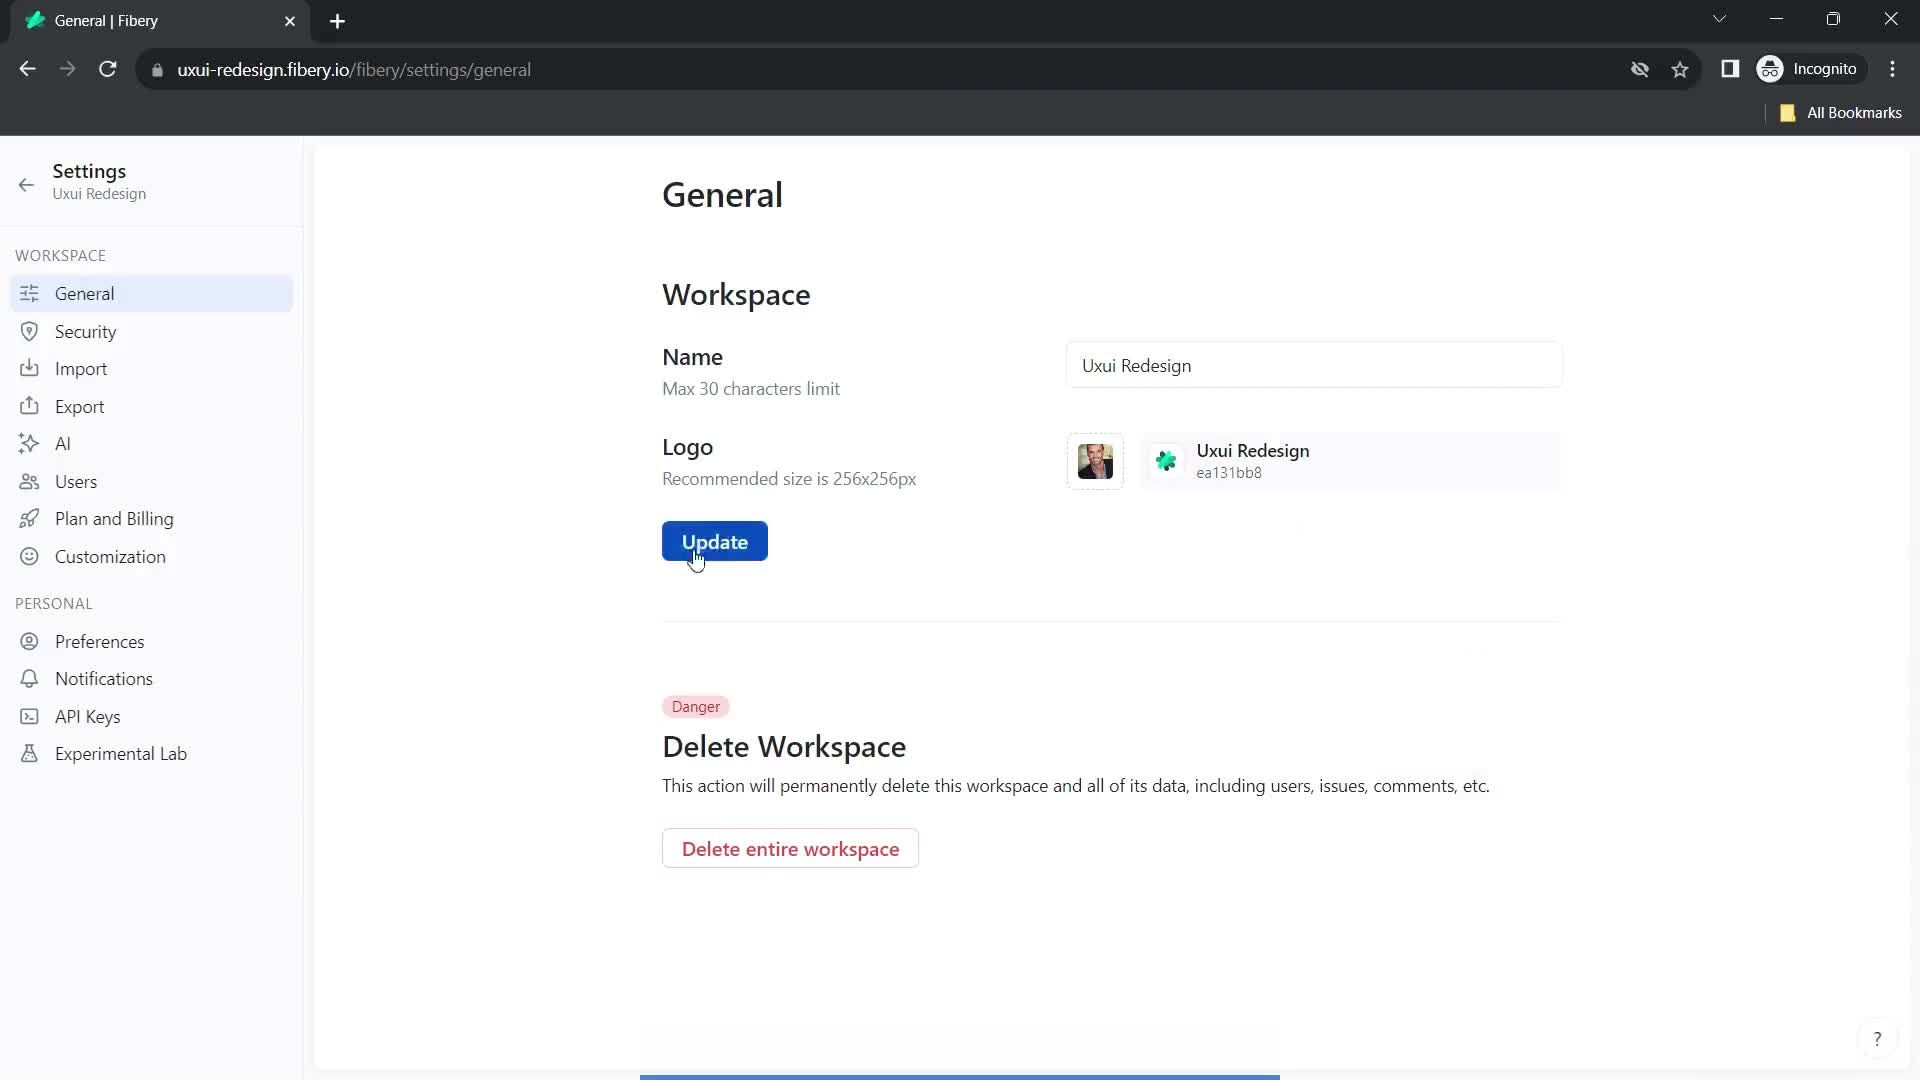Select the Customization settings menu item
This screenshot has height=1080, width=1920.
coord(109,555)
